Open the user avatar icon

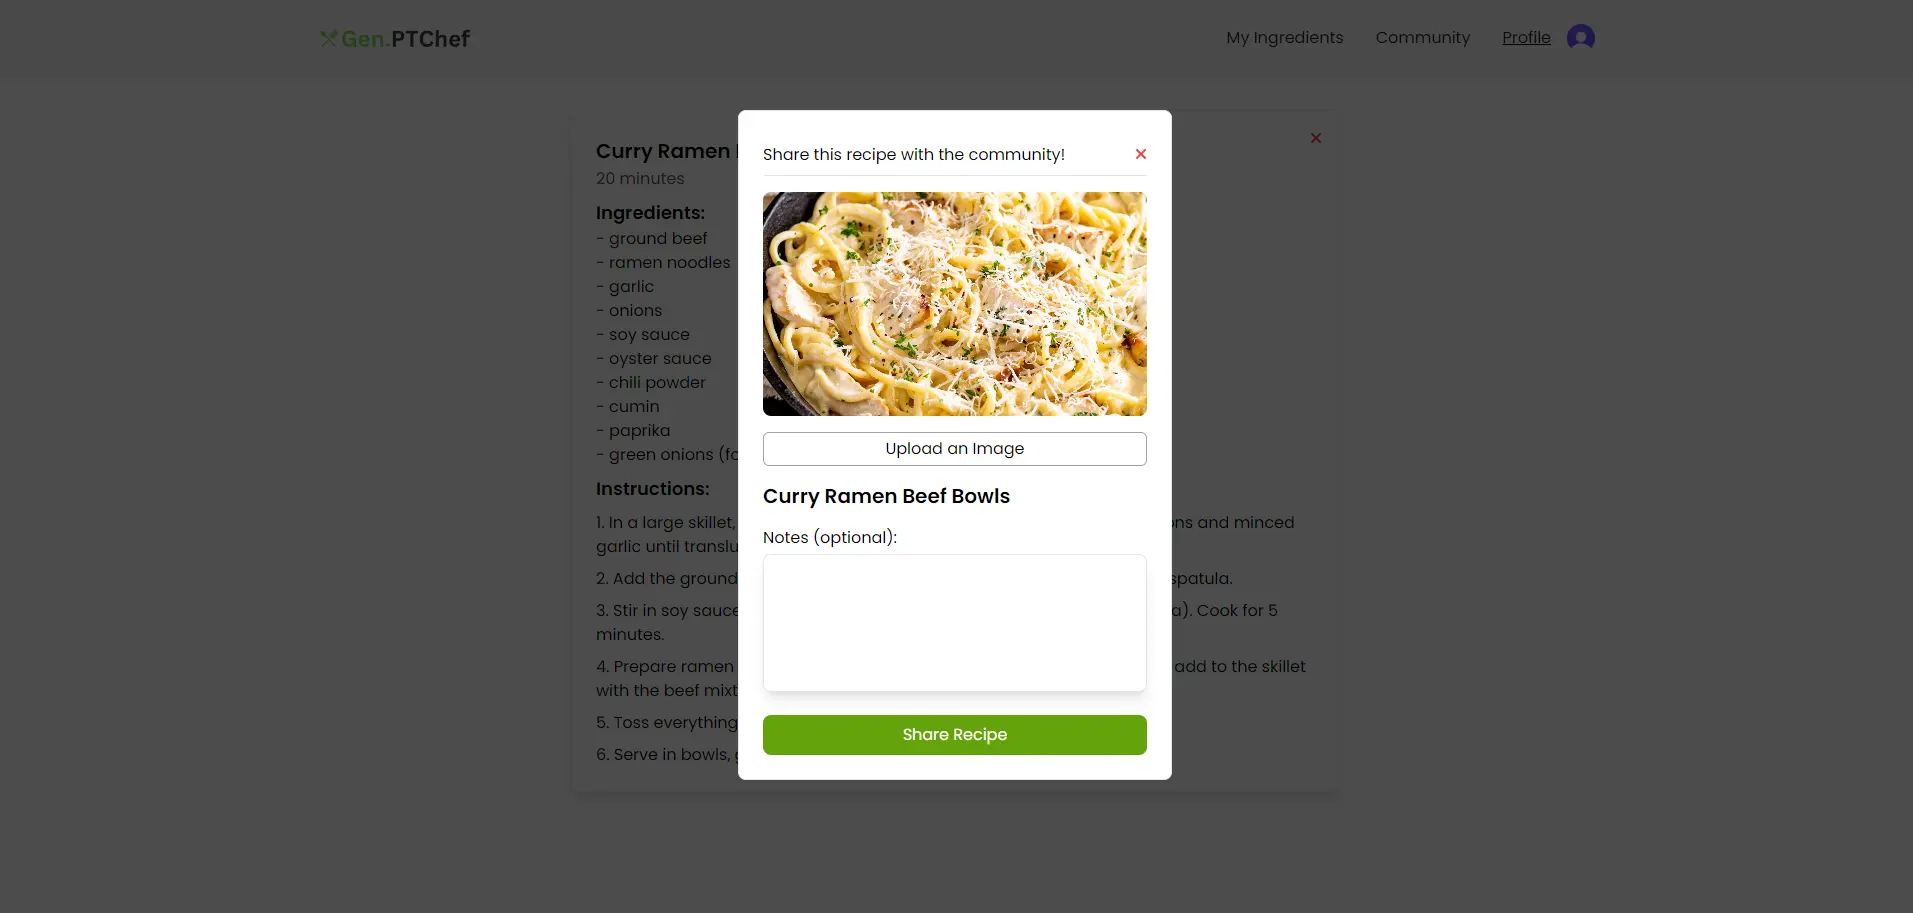pos(1580,38)
